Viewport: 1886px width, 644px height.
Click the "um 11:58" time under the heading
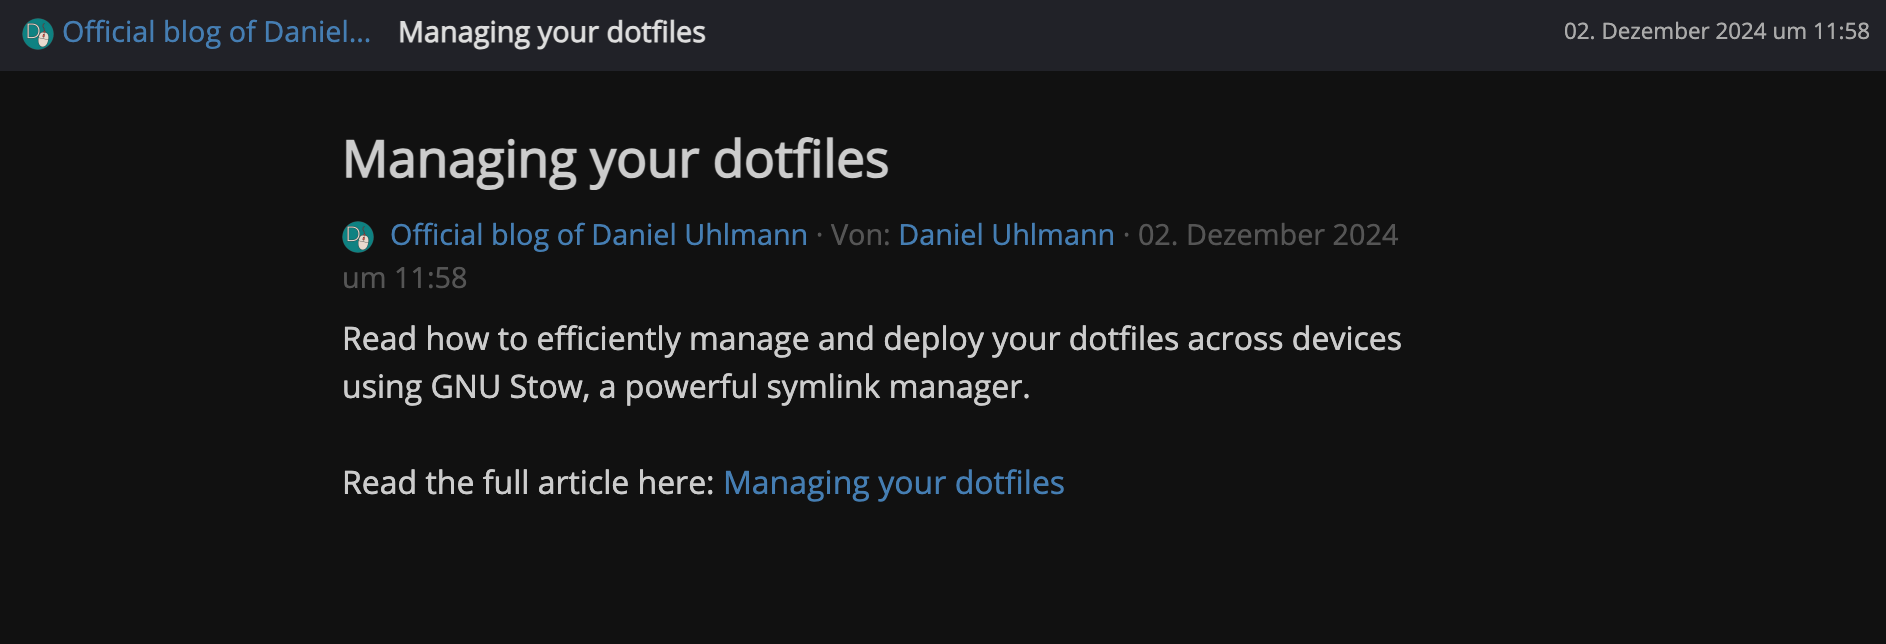pyautogui.click(x=404, y=278)
